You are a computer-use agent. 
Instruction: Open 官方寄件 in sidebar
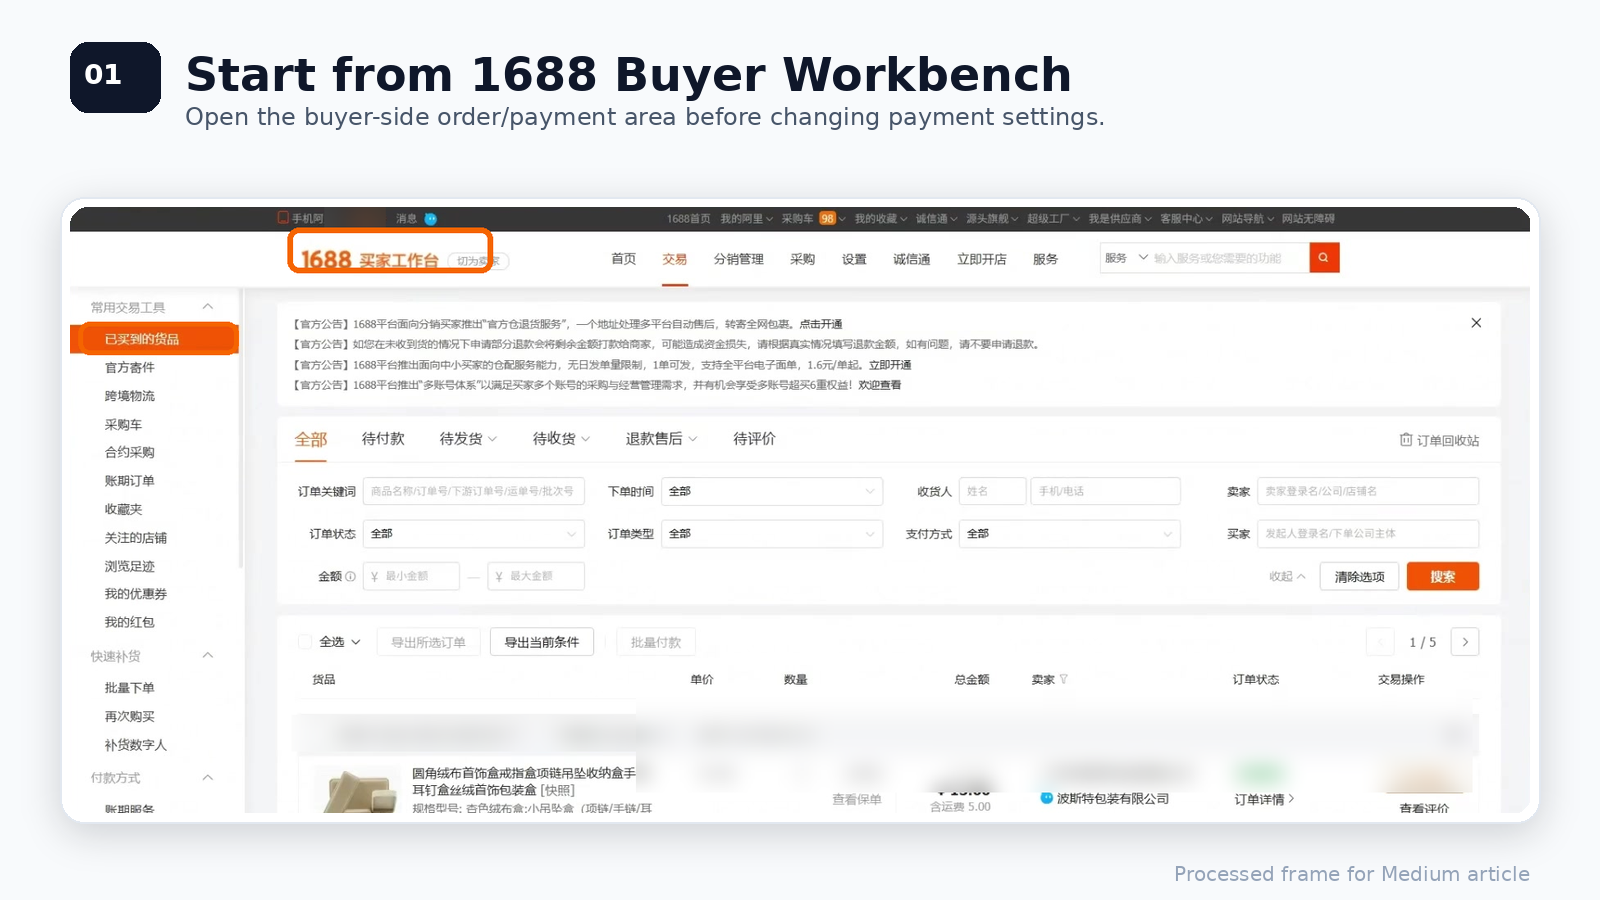(130, 368)
